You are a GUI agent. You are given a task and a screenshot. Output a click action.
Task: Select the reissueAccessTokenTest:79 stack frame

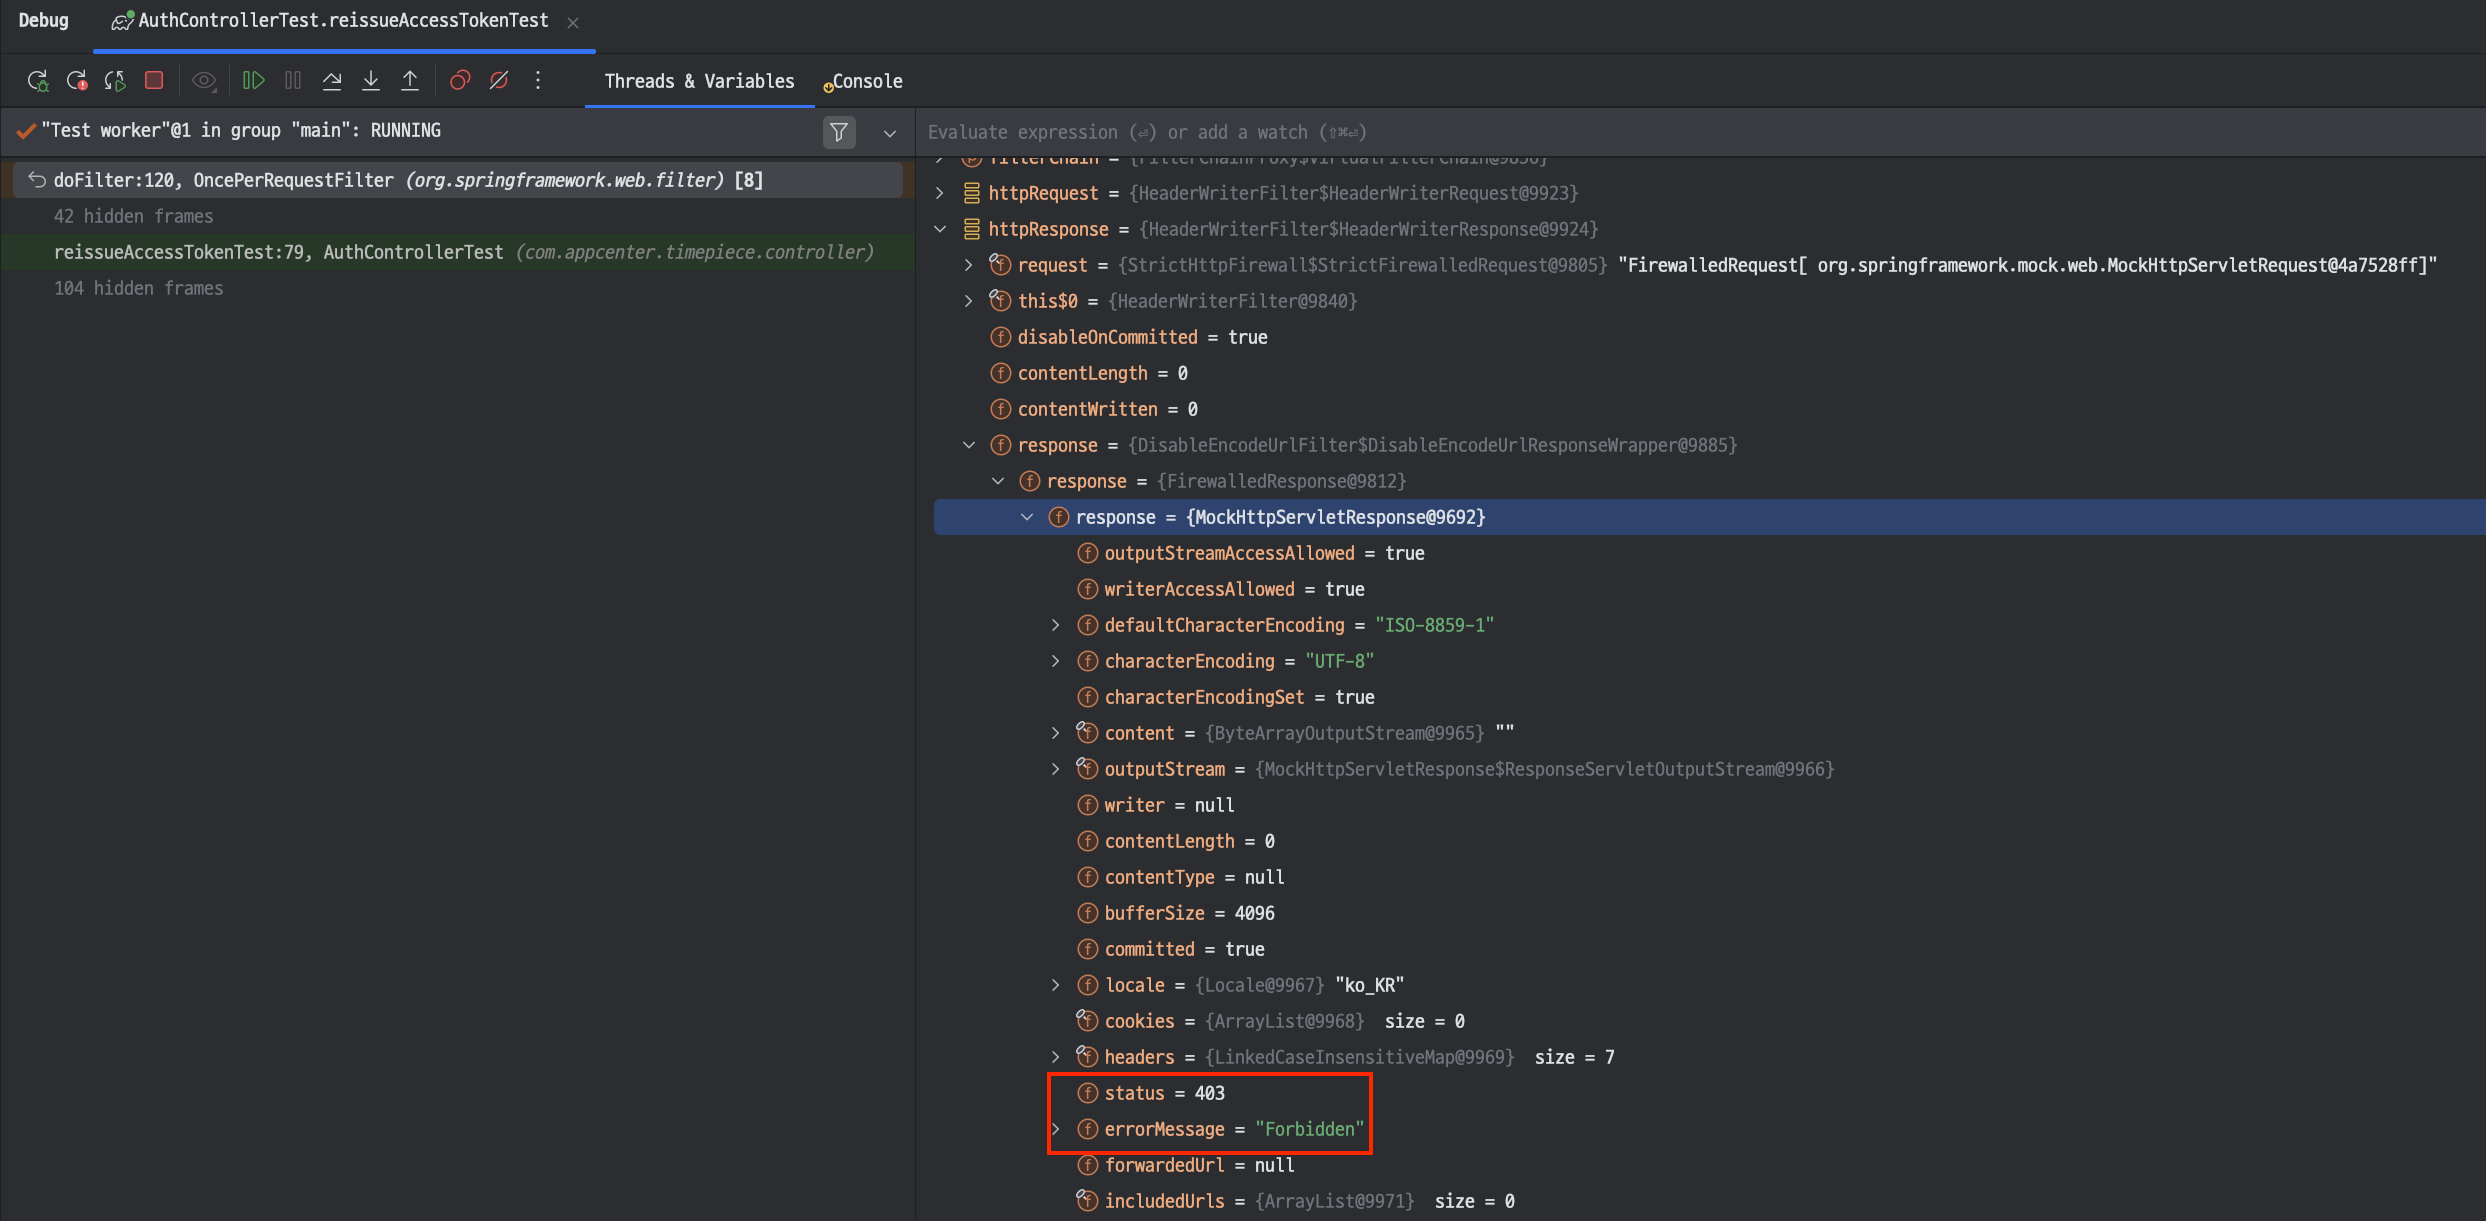pyautogui.click(x=463, y=252)
